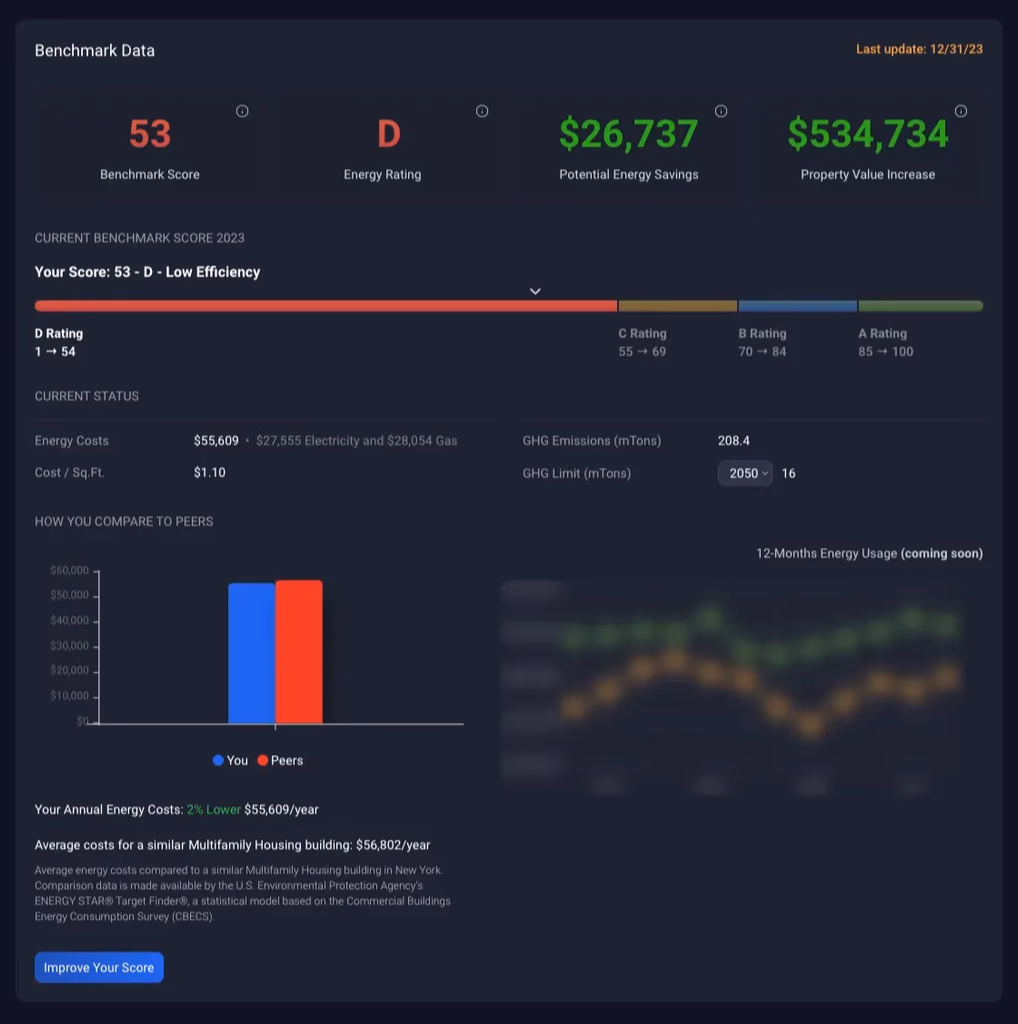This screenshot has height=1024, width=1018.
Task: Click the blurred 12-Months Energy Usage chart
Action: [731, 685]
